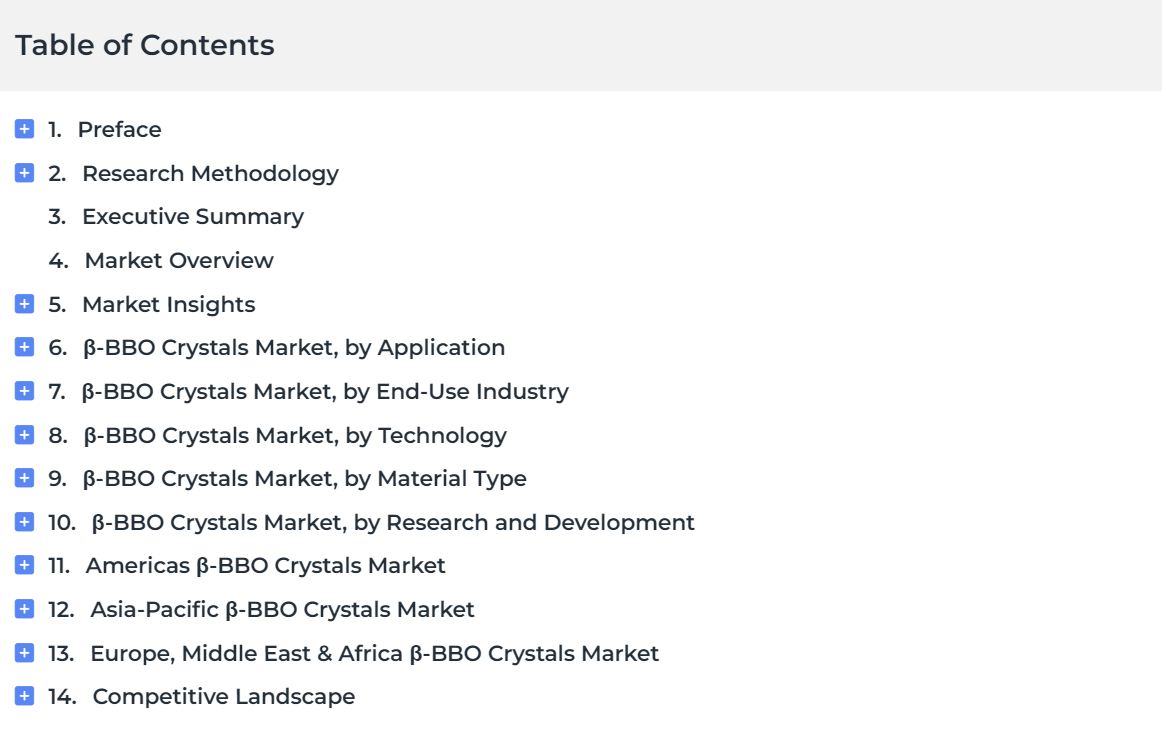The image size is (1162, 738).
Task: Click the Market Insights title
Action: 168,305
